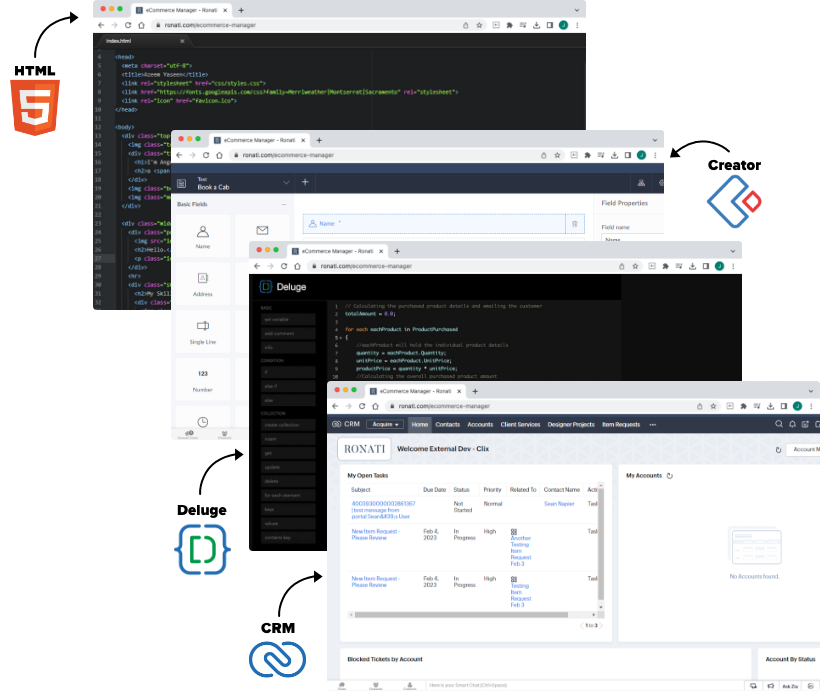Open the New Item Request task with Another Testing
The width and height of the screenshot is (820, 691).
tap(375, 535)
